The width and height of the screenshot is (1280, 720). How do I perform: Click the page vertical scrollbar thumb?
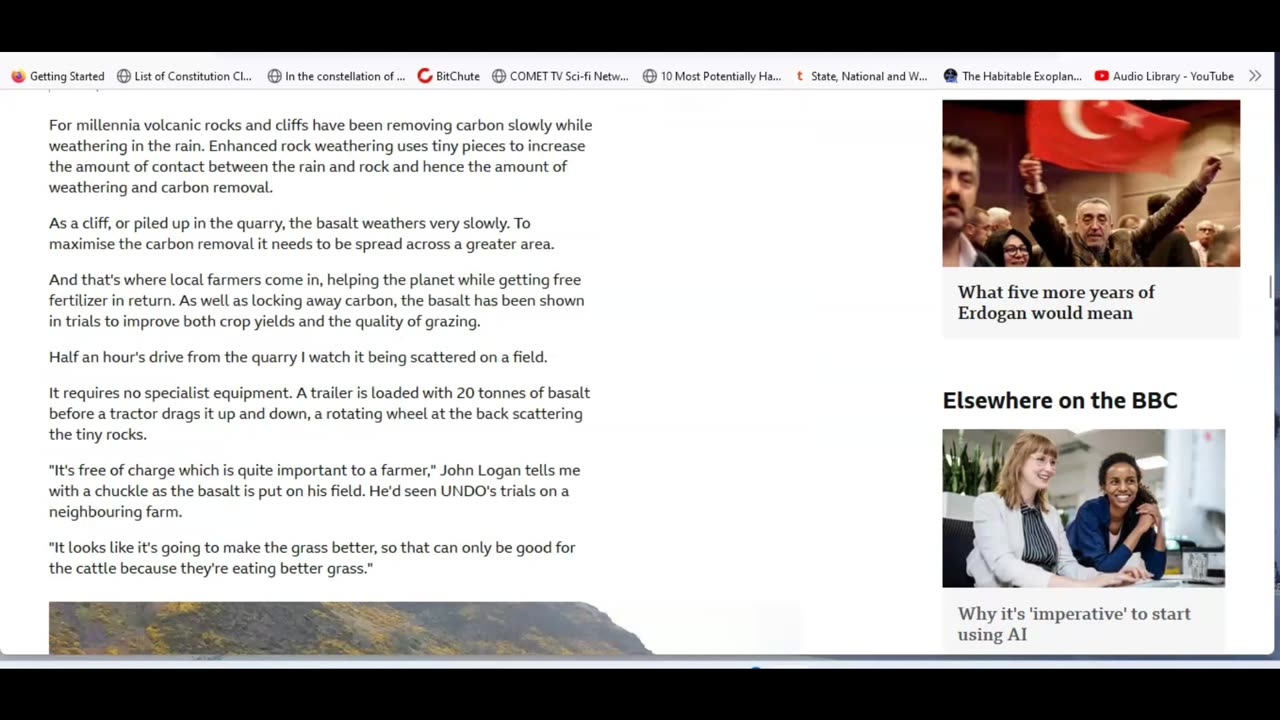pos(1271,287)
